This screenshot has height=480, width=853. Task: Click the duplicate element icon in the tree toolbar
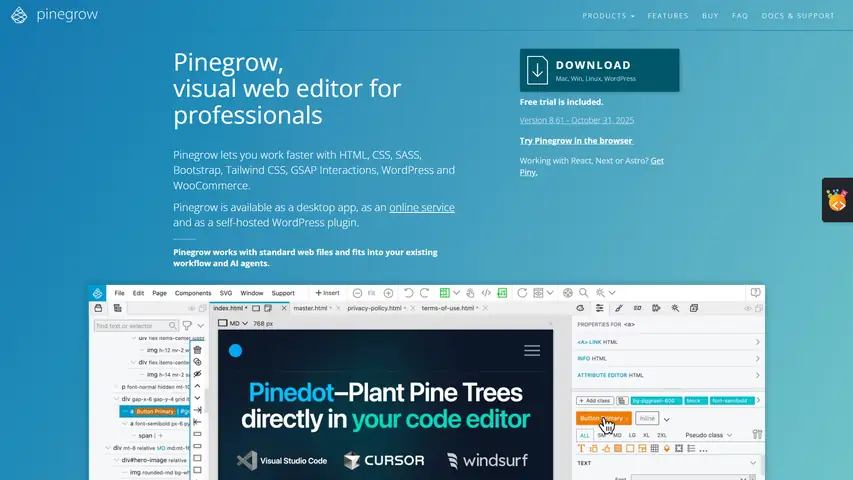point(197,362)
